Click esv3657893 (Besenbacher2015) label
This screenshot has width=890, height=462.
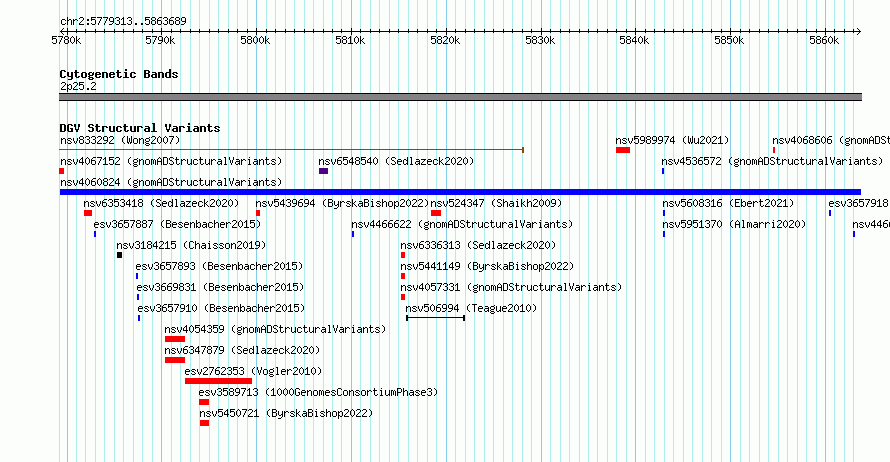(x=219, y=266)
